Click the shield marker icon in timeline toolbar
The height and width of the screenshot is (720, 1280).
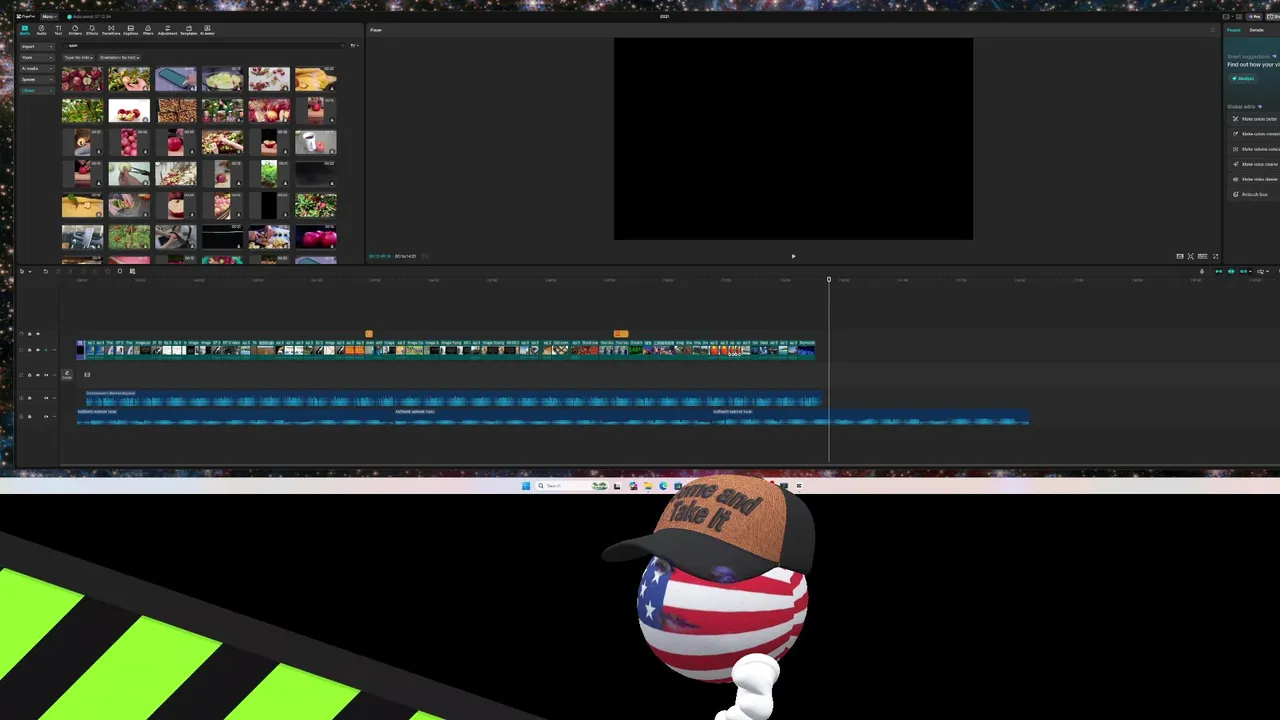(120, 271)
